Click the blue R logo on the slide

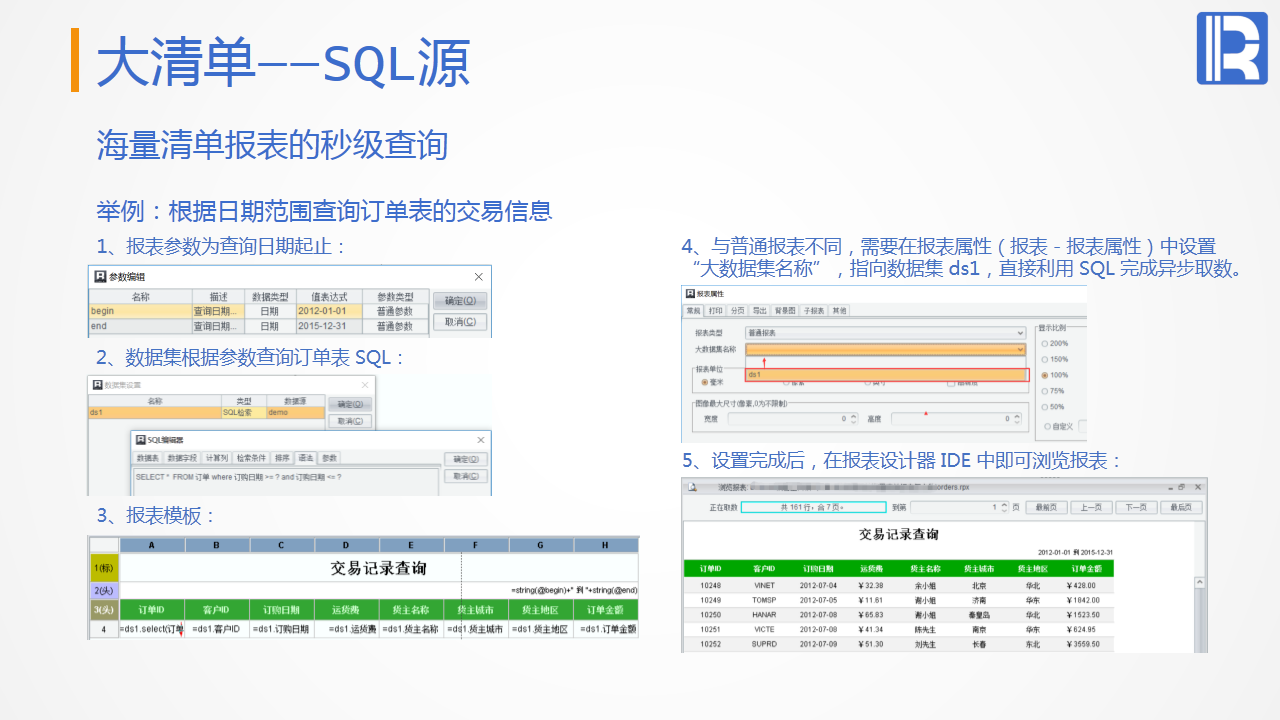[x=1232, y=49]
